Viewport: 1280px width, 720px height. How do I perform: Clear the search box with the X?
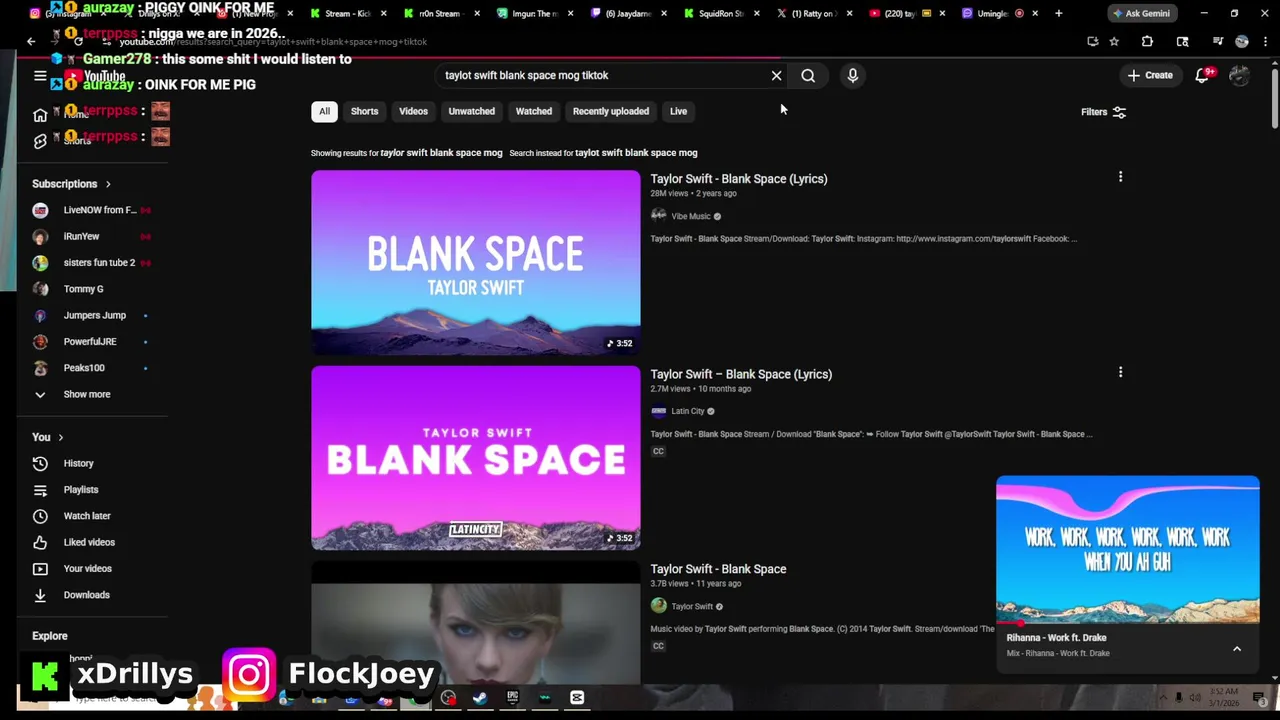pos(776,75)
